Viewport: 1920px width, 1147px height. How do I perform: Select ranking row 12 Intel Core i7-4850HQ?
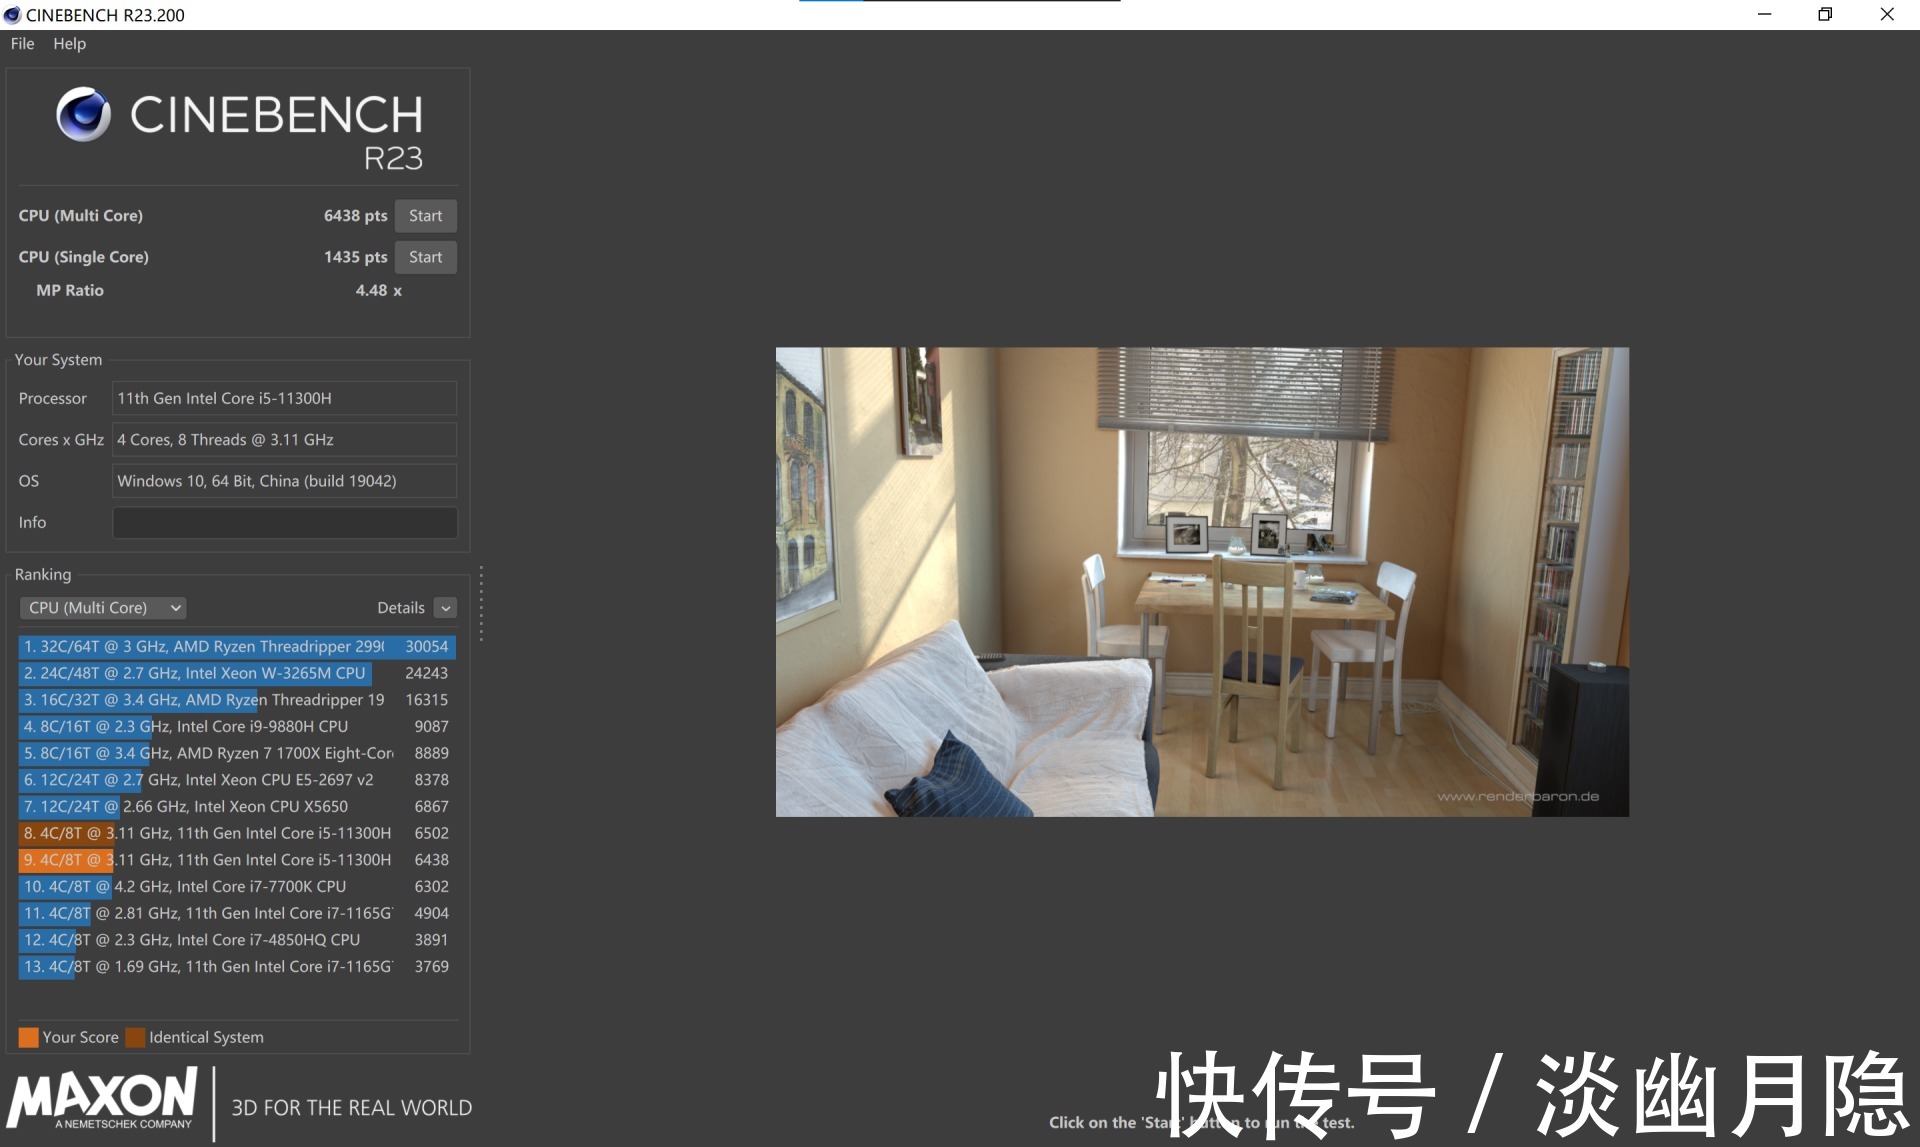(237, 940)
